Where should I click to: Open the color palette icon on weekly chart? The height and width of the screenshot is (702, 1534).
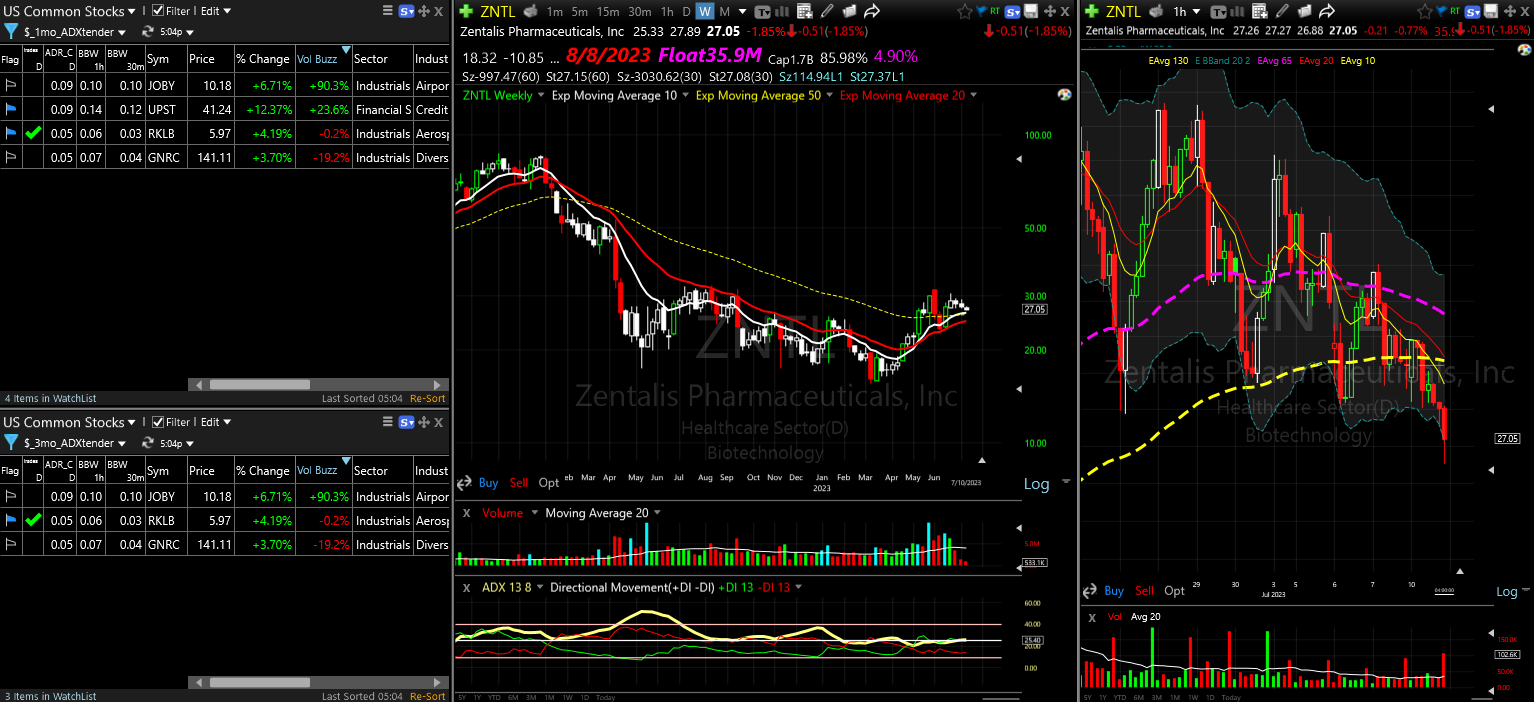[1064, 95]
